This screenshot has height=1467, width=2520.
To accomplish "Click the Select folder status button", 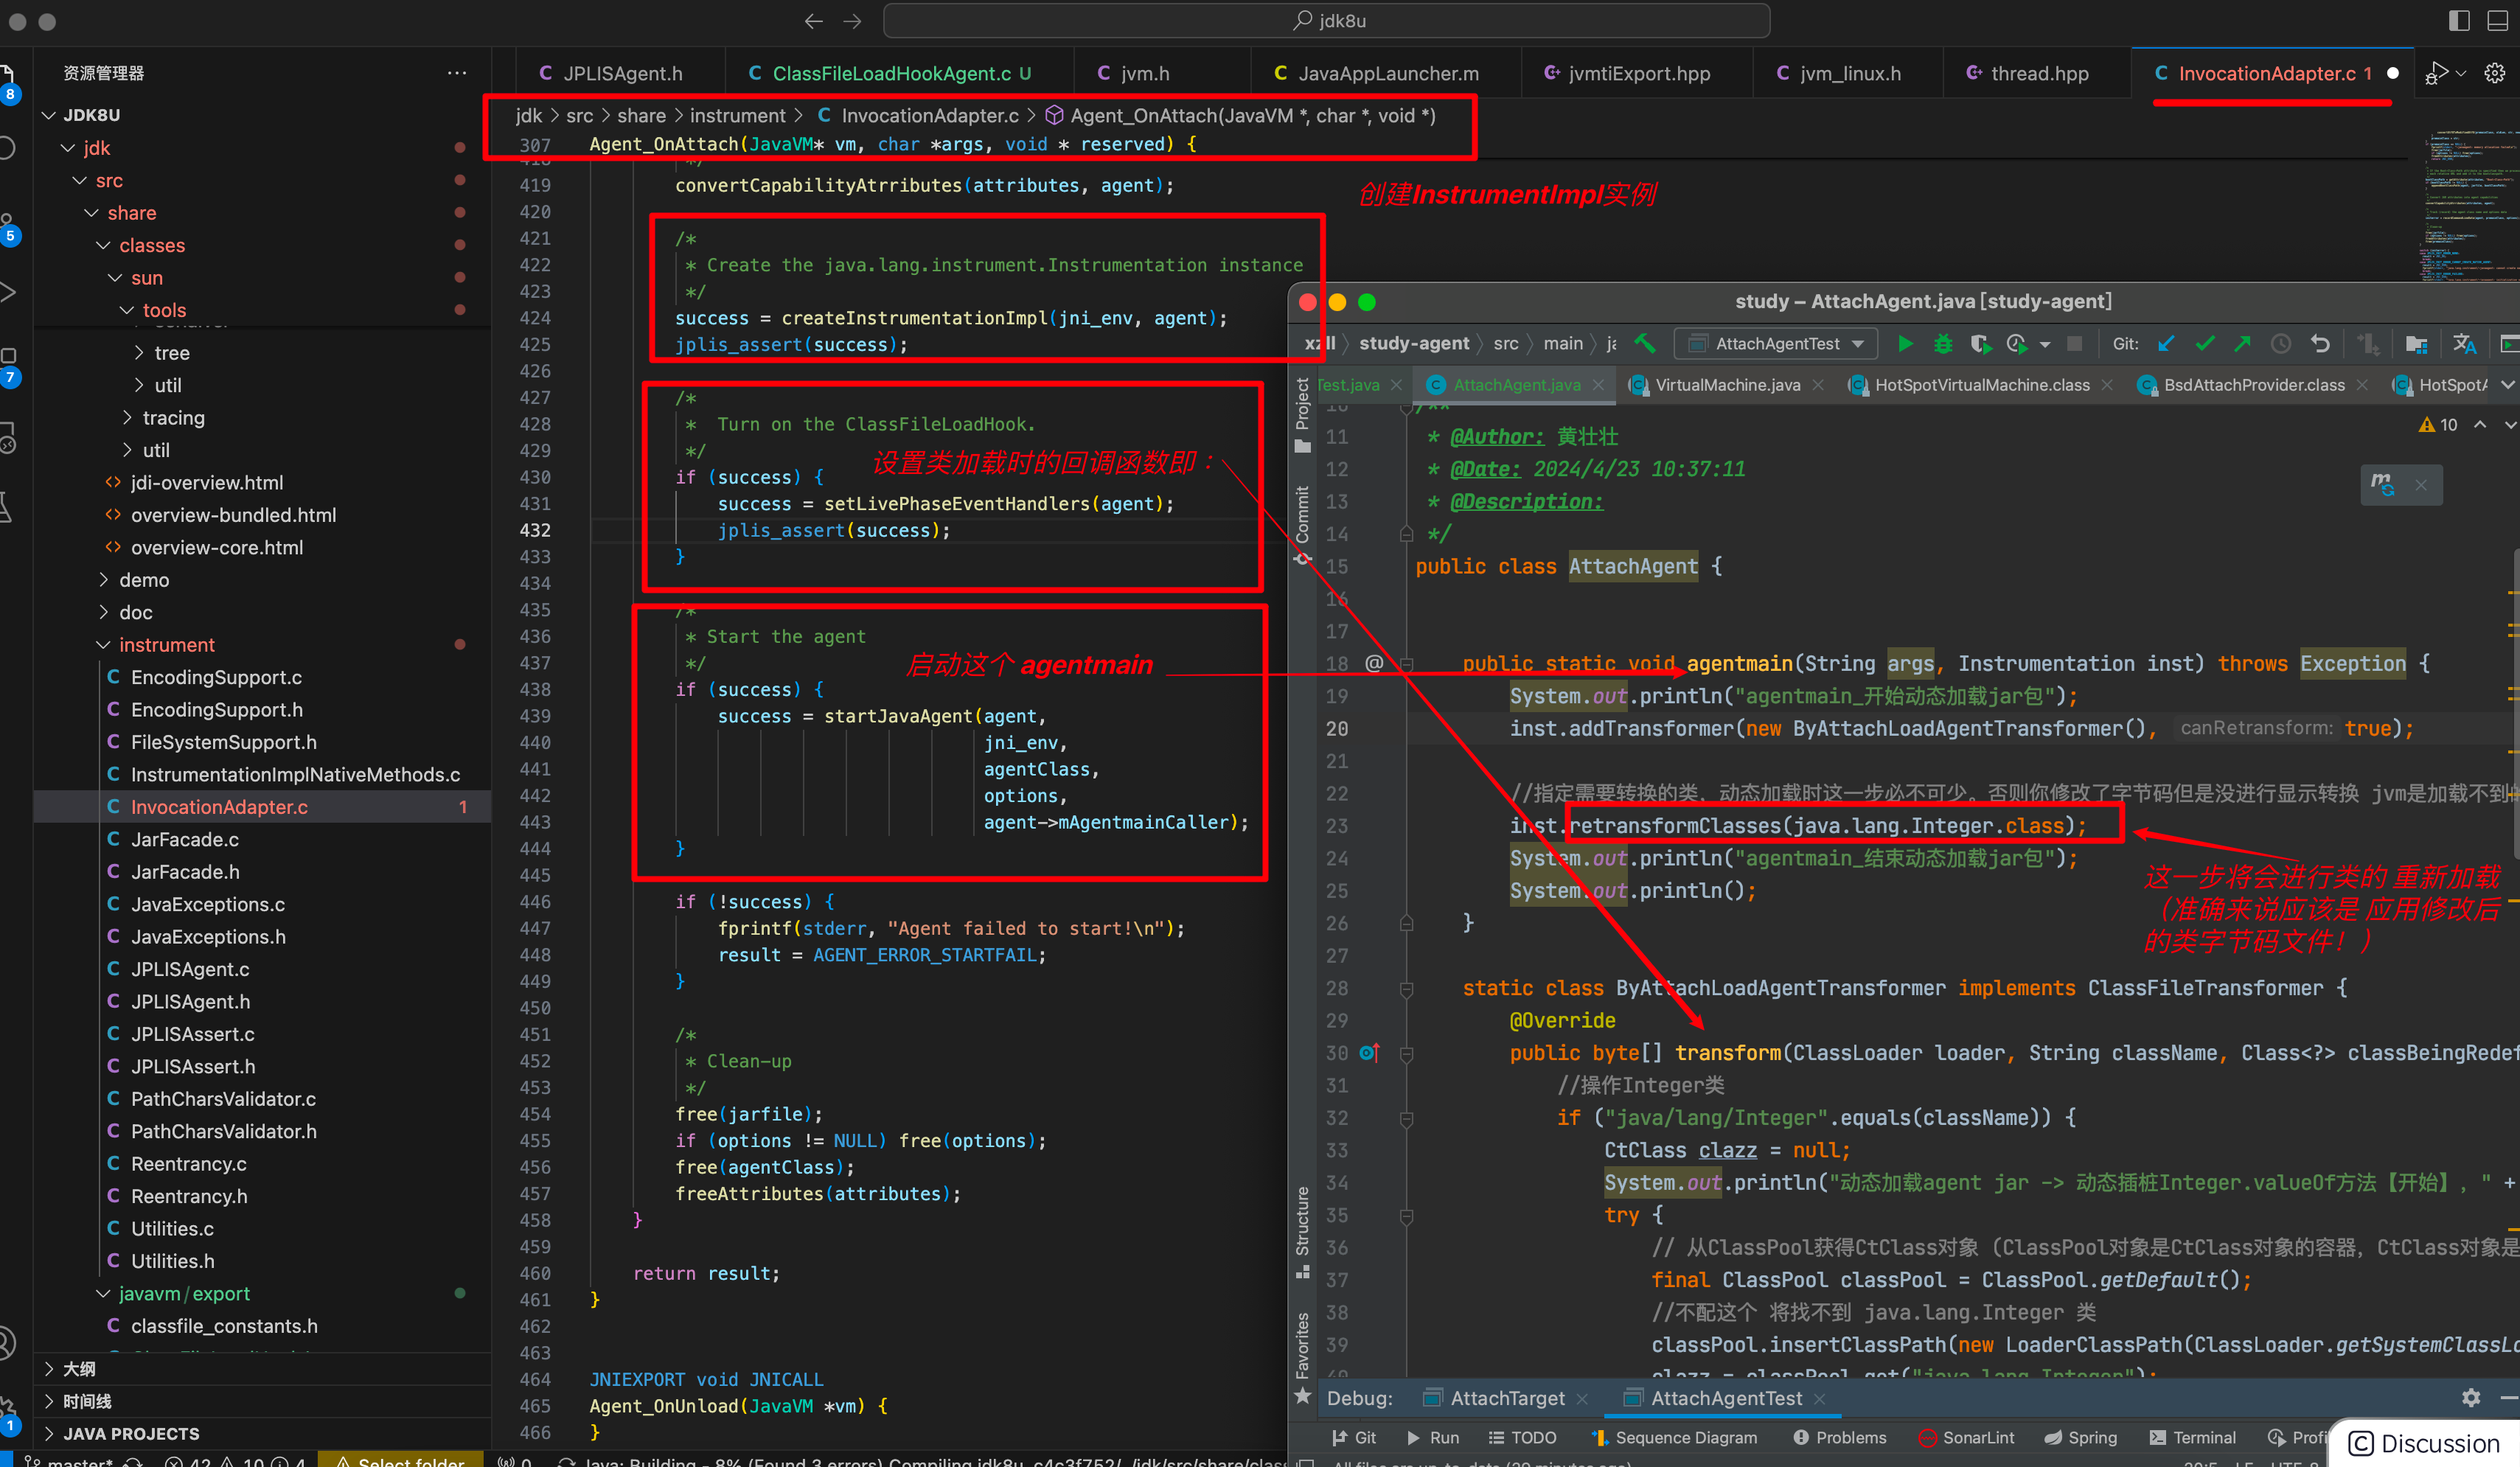I will [x=400, y=1460].
